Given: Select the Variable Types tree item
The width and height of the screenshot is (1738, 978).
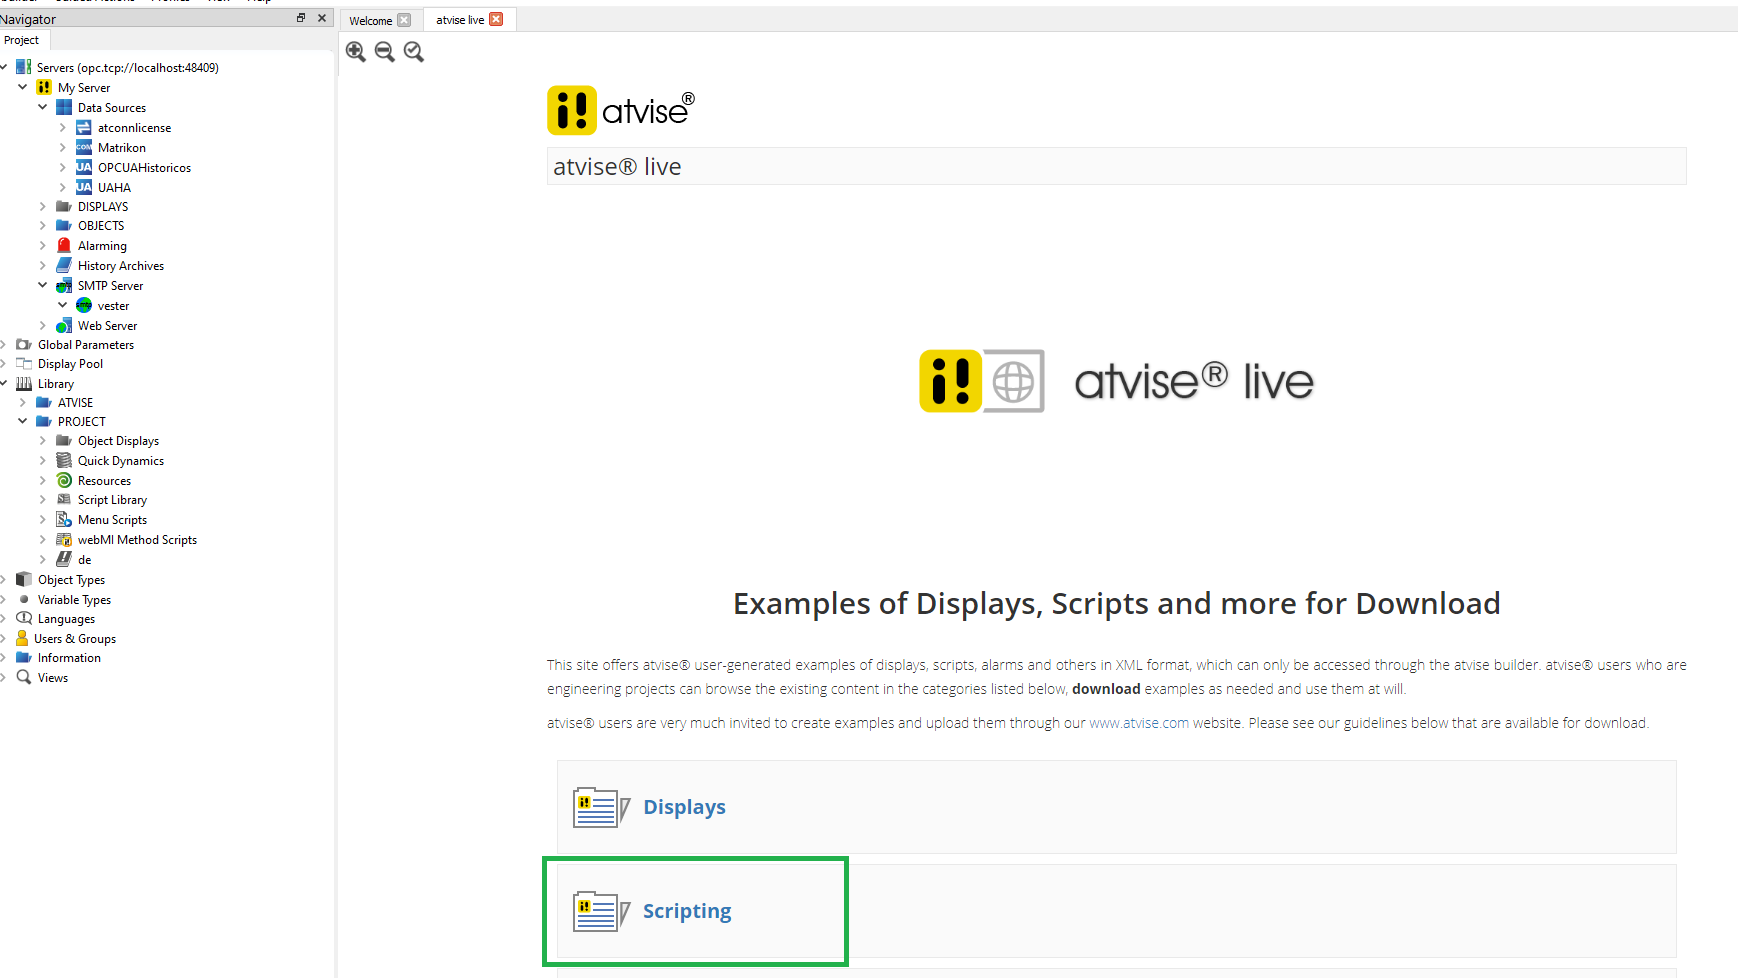Looking at the screenshot, I should [x=74, y=600].
